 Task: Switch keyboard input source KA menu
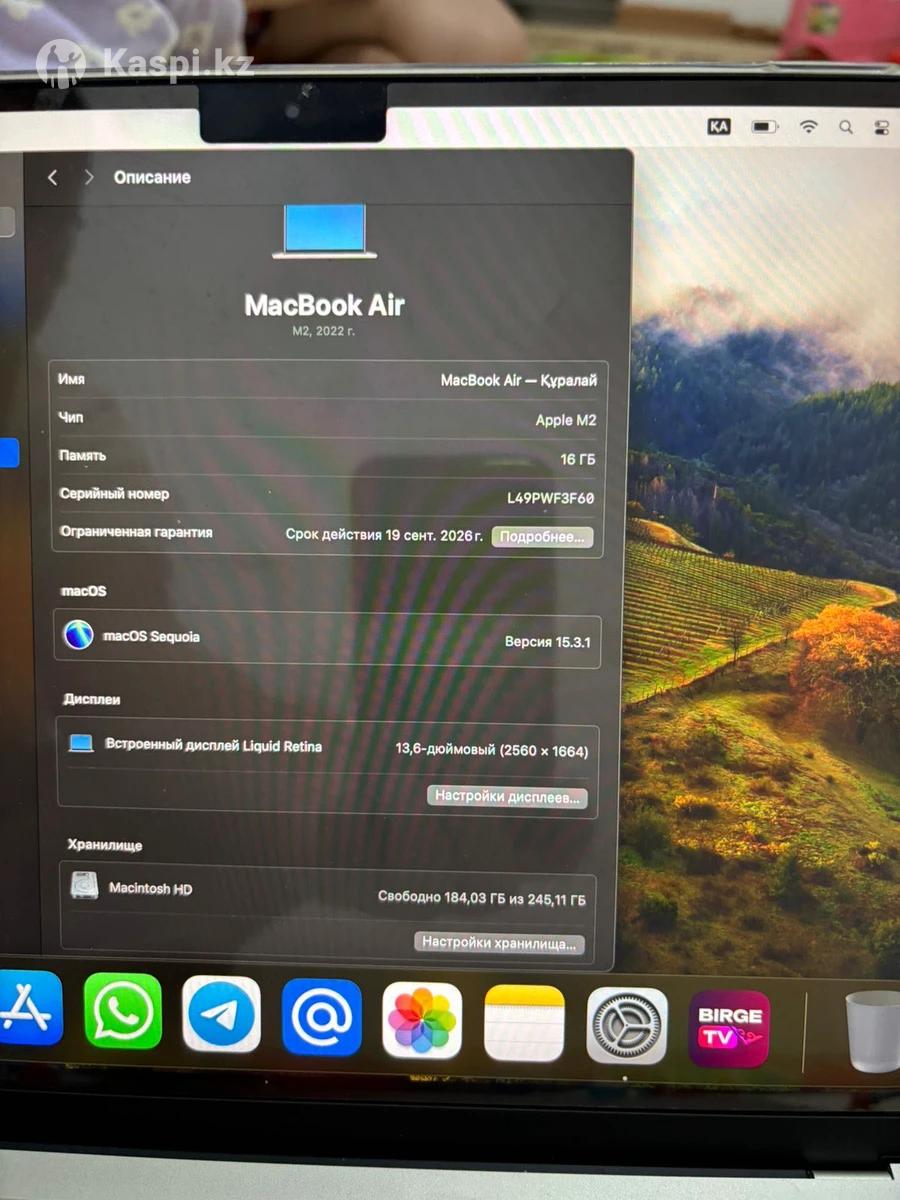[718, 126]
